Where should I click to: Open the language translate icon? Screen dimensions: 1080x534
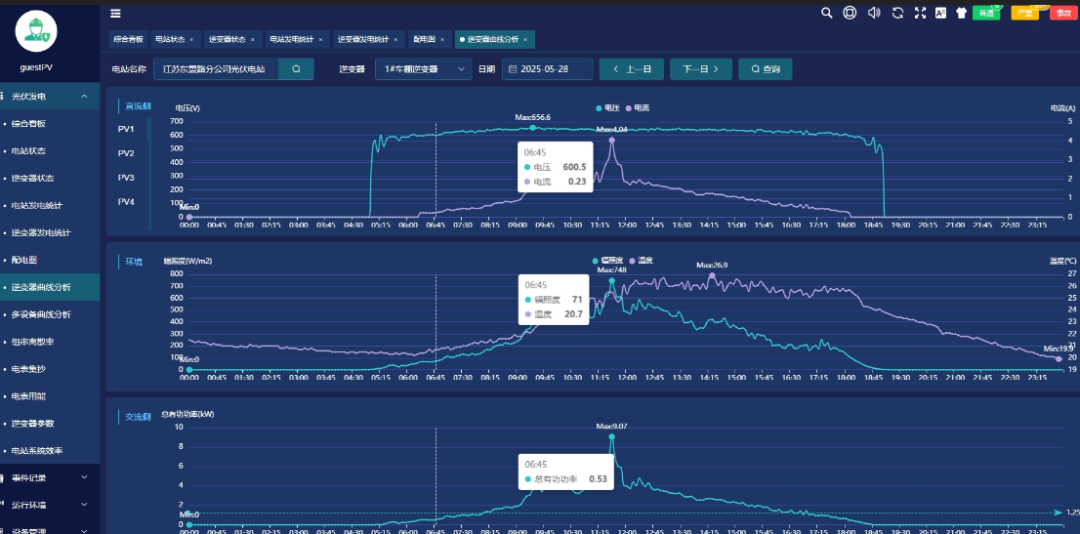pyautogui.click(x=940, y=12)
